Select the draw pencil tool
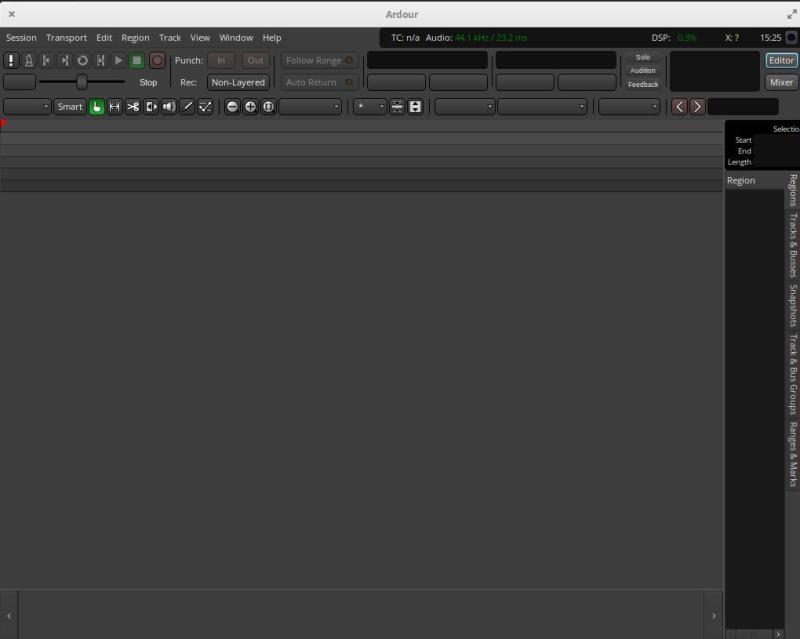 point(188,106)
